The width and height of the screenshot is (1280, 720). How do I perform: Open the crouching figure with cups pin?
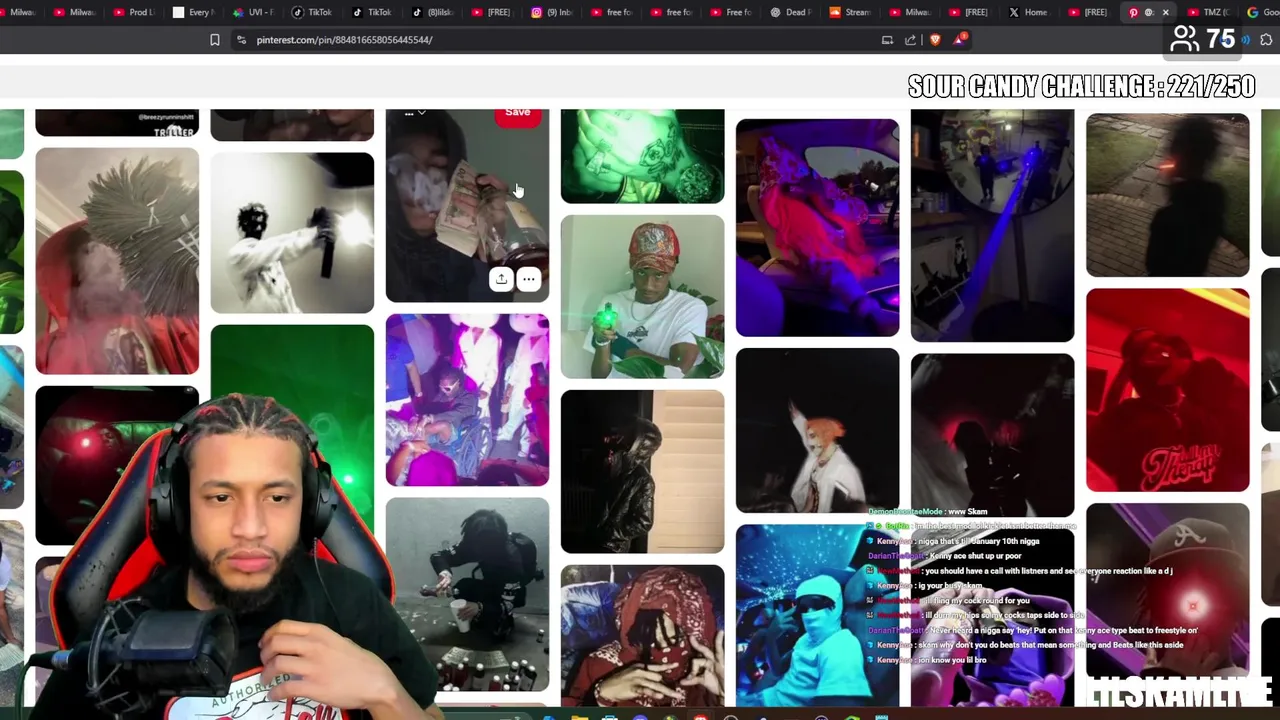[467, 595]
